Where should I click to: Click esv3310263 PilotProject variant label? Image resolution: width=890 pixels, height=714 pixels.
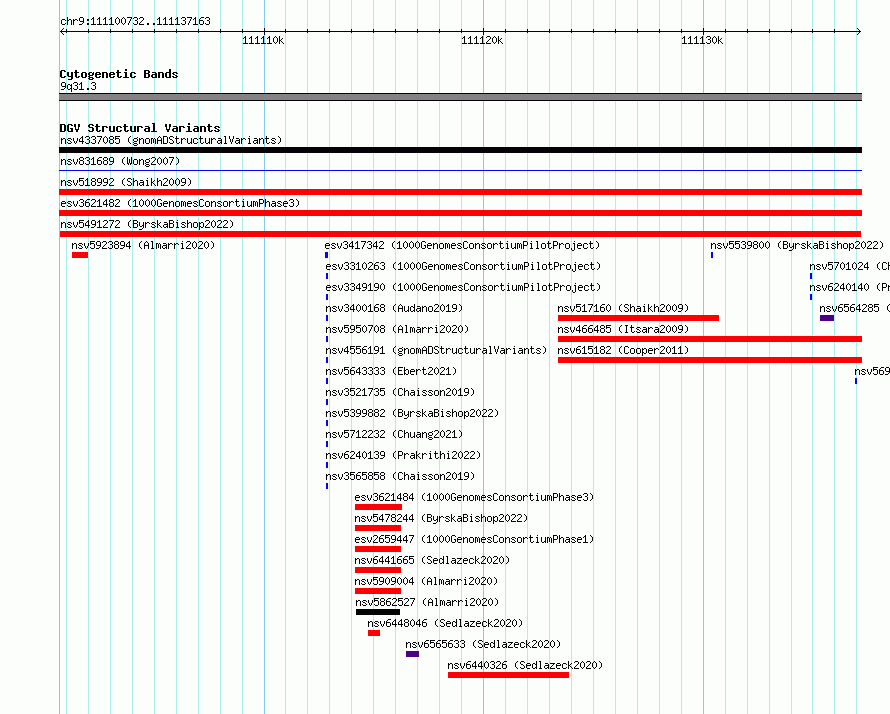(463, 266)
